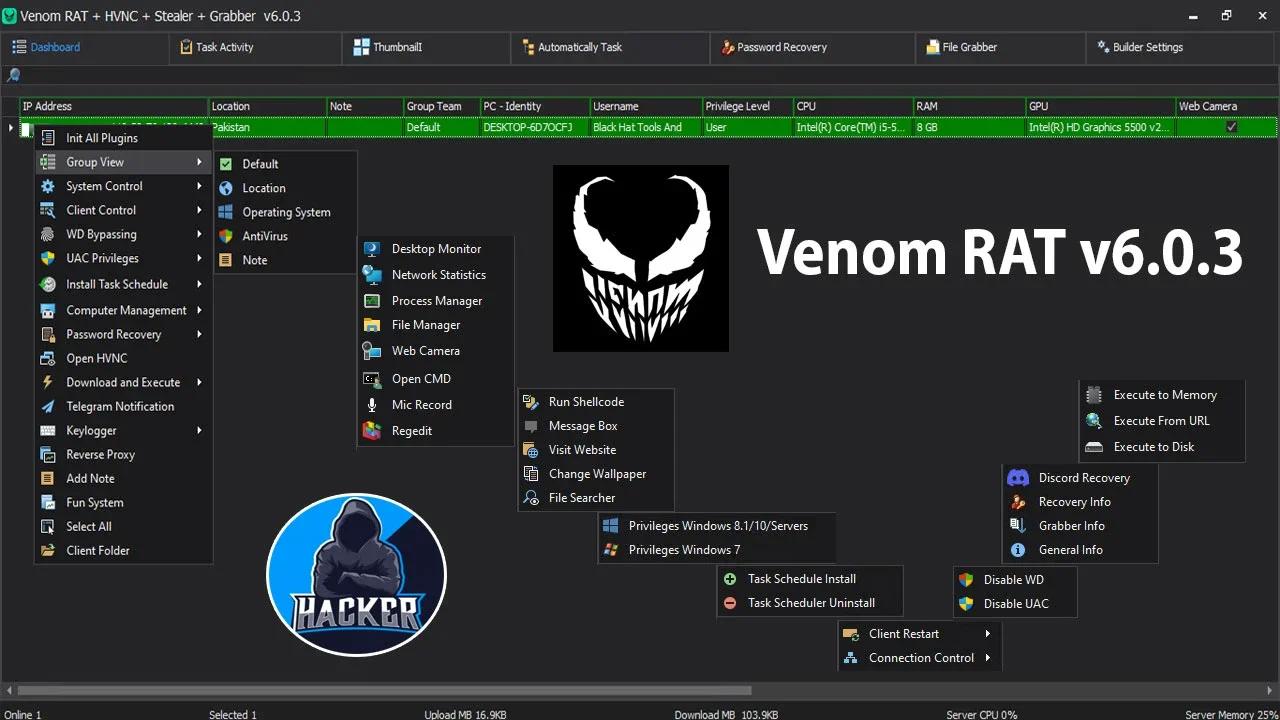Screen dimensions: 1280x720
Task: Open CMD on the remote machine
Action: click(x=421, y=378)
